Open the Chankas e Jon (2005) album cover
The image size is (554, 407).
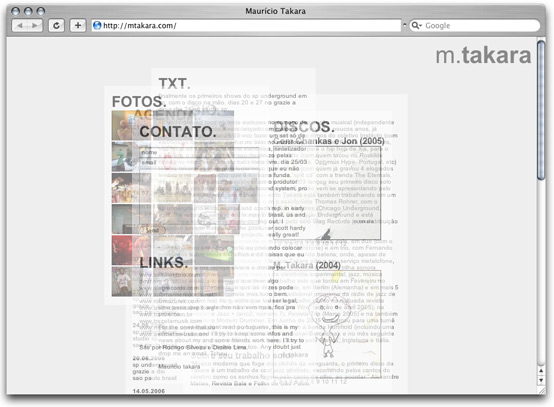pyautogui.click(x=327, y=193)
